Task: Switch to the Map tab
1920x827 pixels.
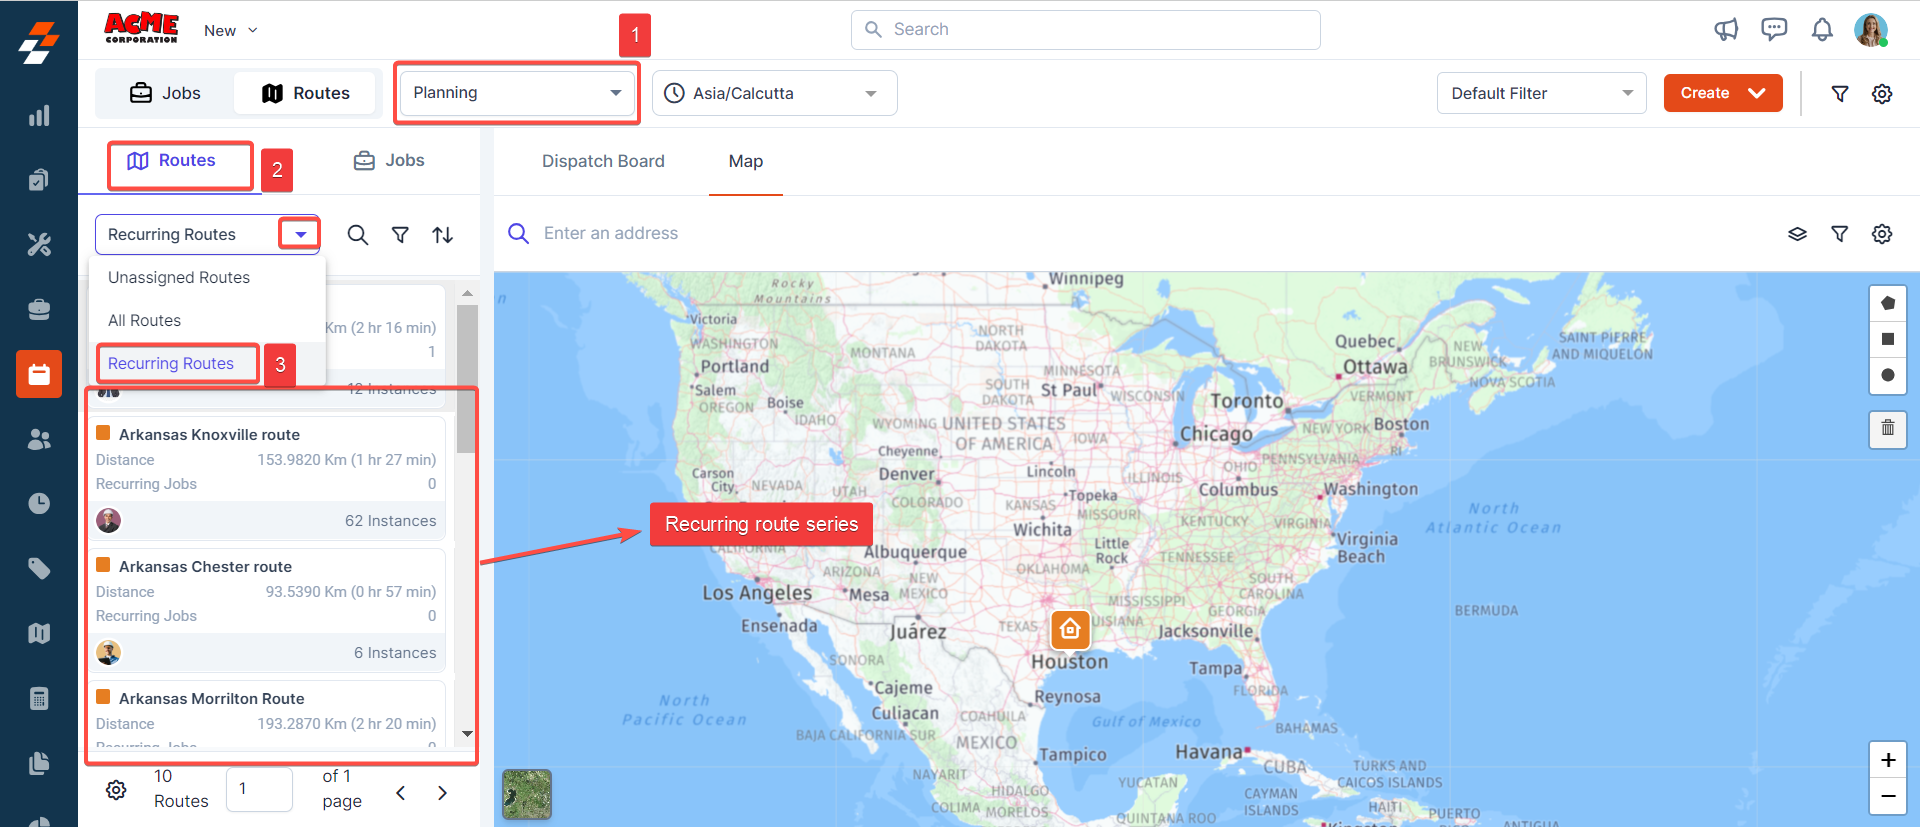Action: pos(746,161)
